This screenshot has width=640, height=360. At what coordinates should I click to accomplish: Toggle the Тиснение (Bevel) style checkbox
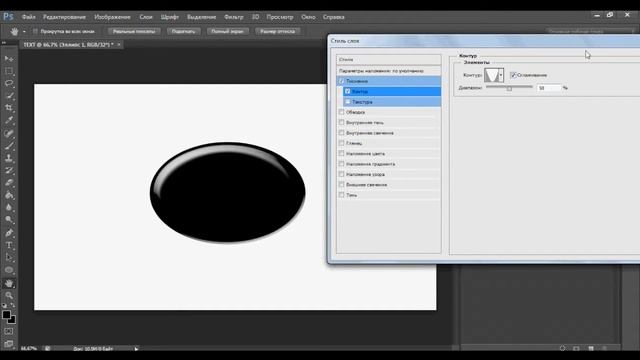click(342, 81)
